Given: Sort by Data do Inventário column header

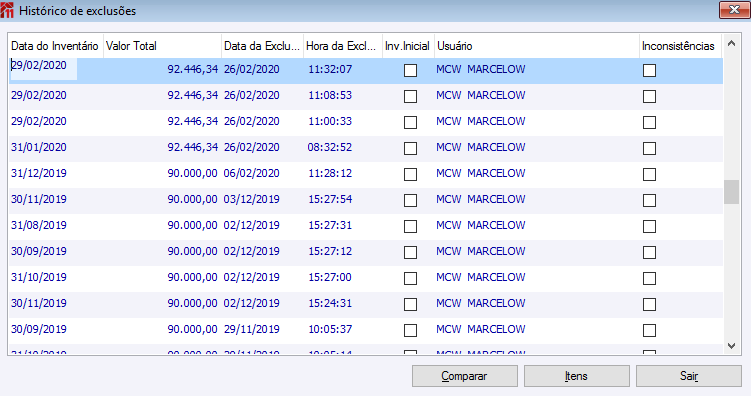Looking at the screenshot, I should tap(55, 46).
